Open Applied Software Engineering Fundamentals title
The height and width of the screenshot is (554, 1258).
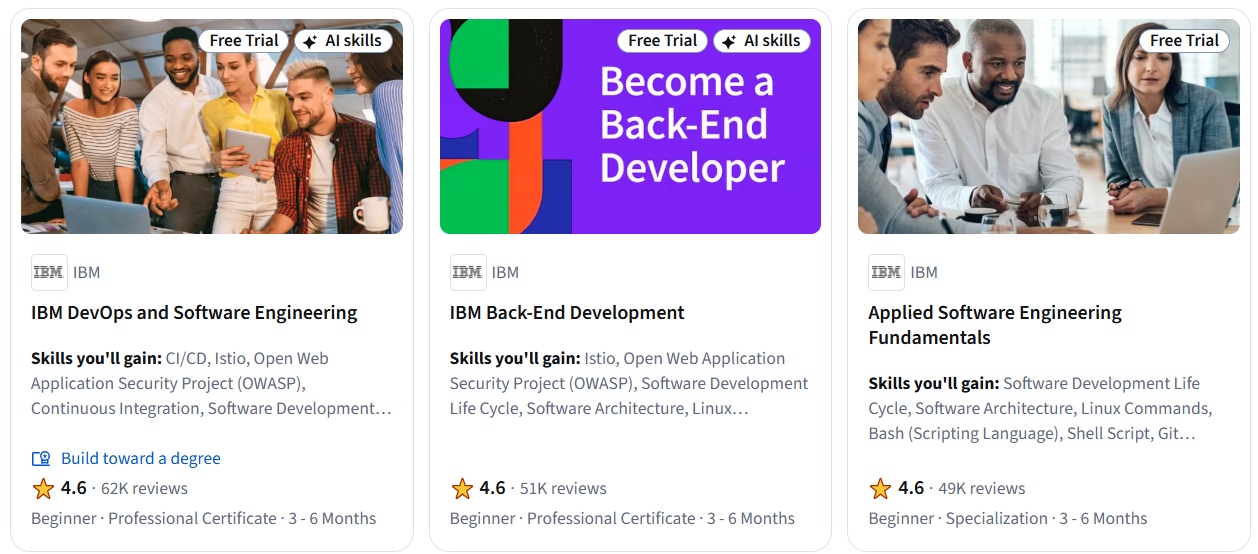994,325
